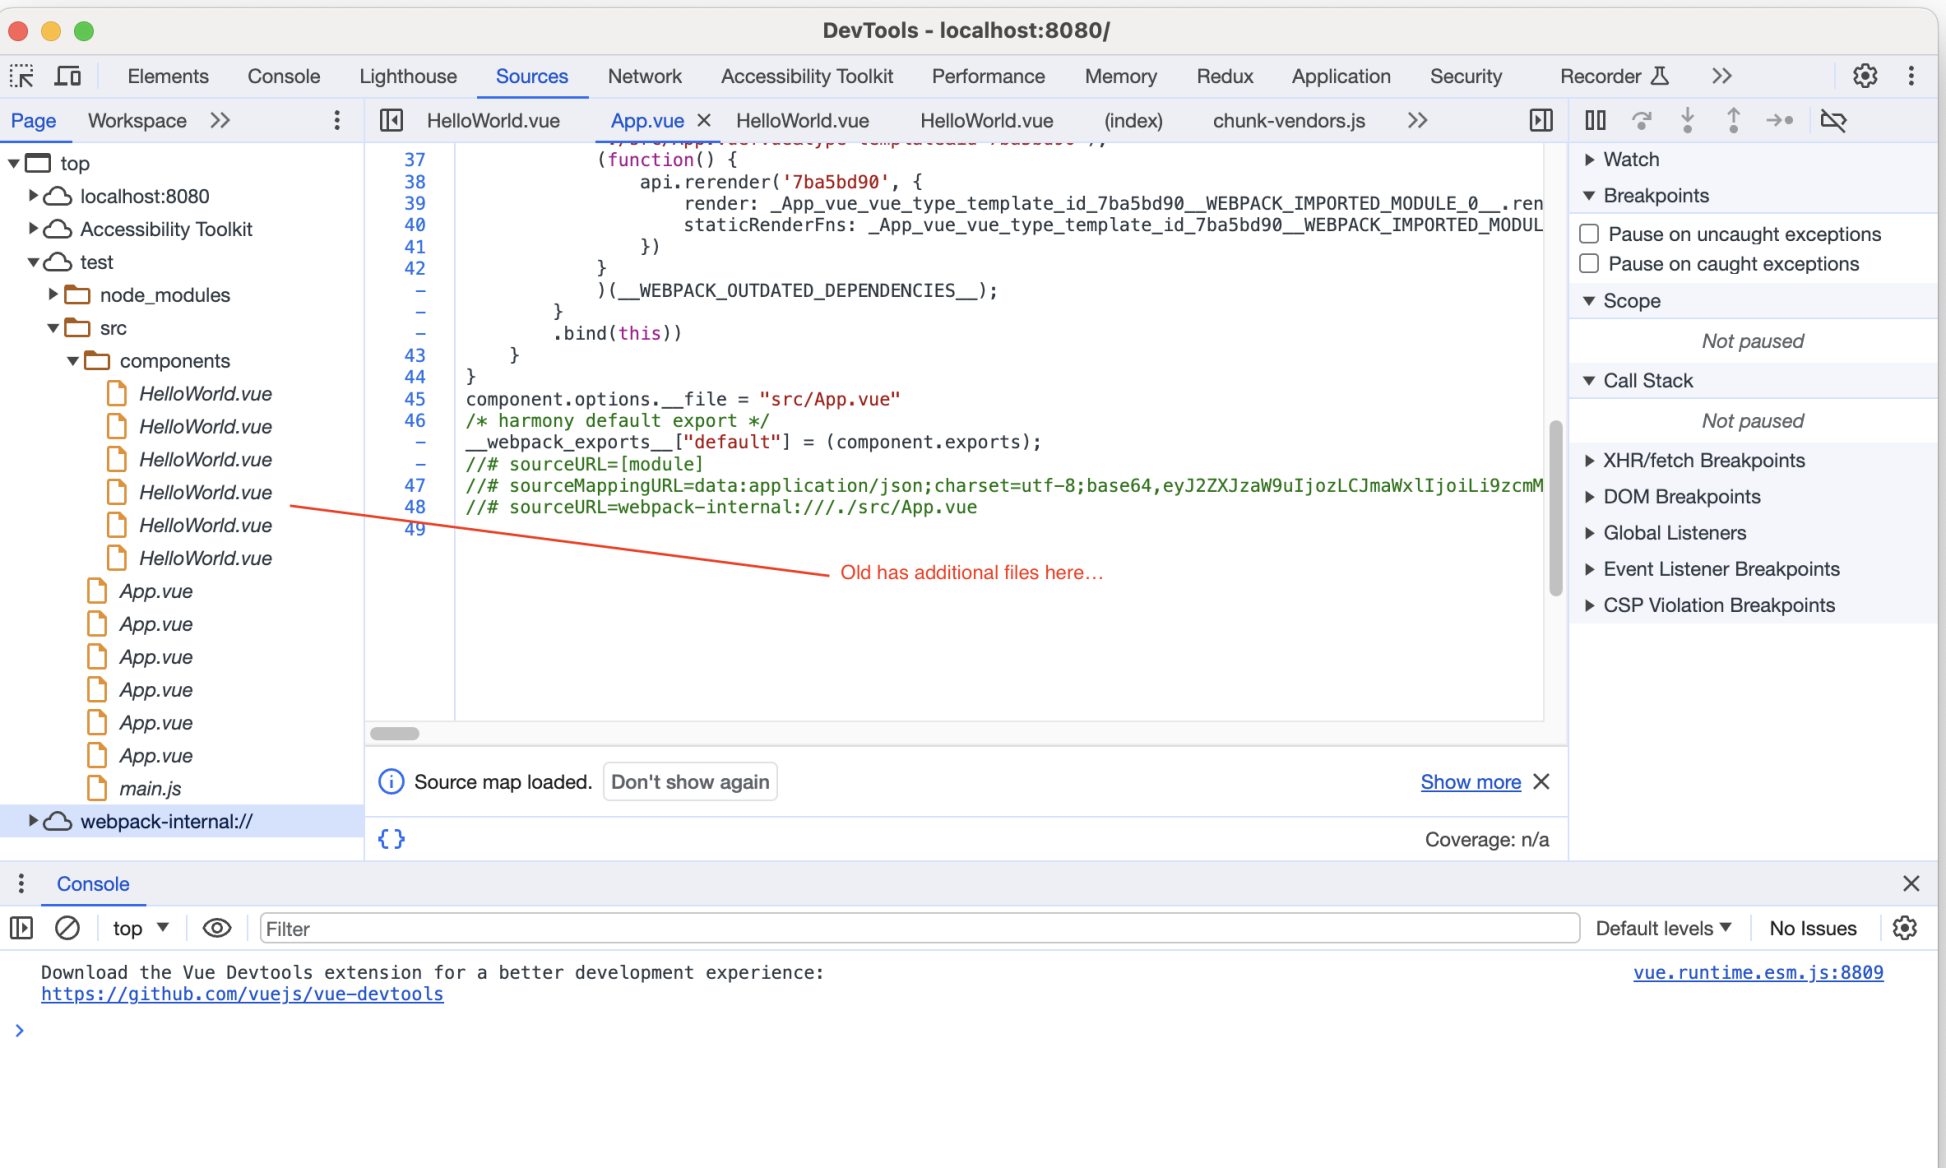Open the top context selector dropdown
Screen dimensions: 1946x1168
[141, 928]
